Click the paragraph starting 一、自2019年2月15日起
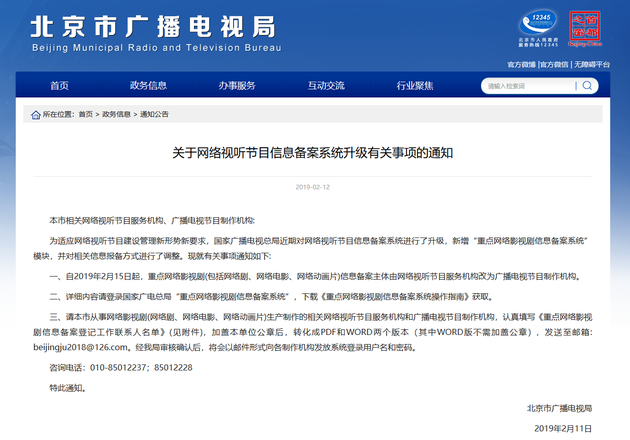Viewport: 630px width, 440px height. (315, 276)
